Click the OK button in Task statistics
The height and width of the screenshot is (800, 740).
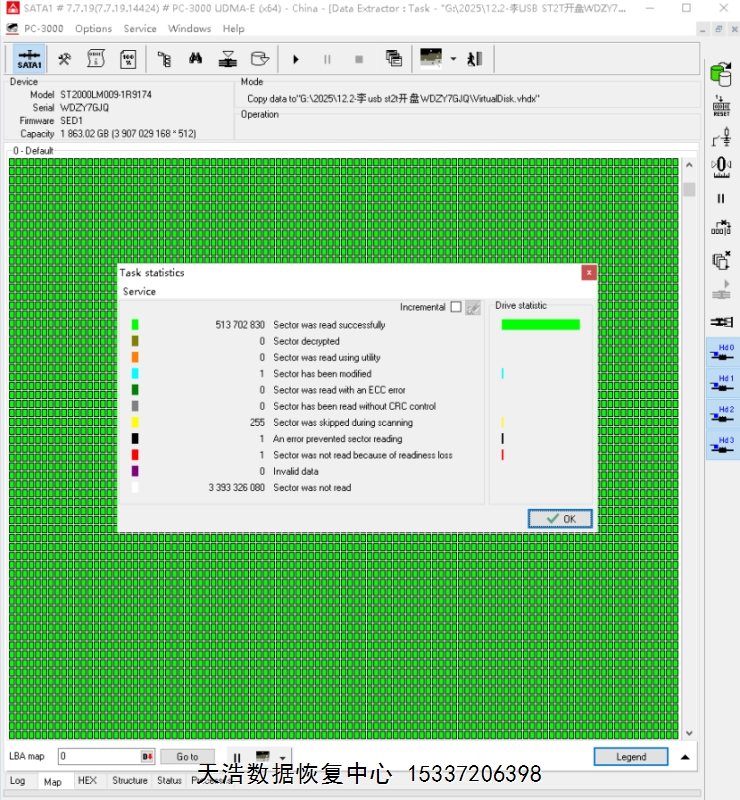[560, 519]
